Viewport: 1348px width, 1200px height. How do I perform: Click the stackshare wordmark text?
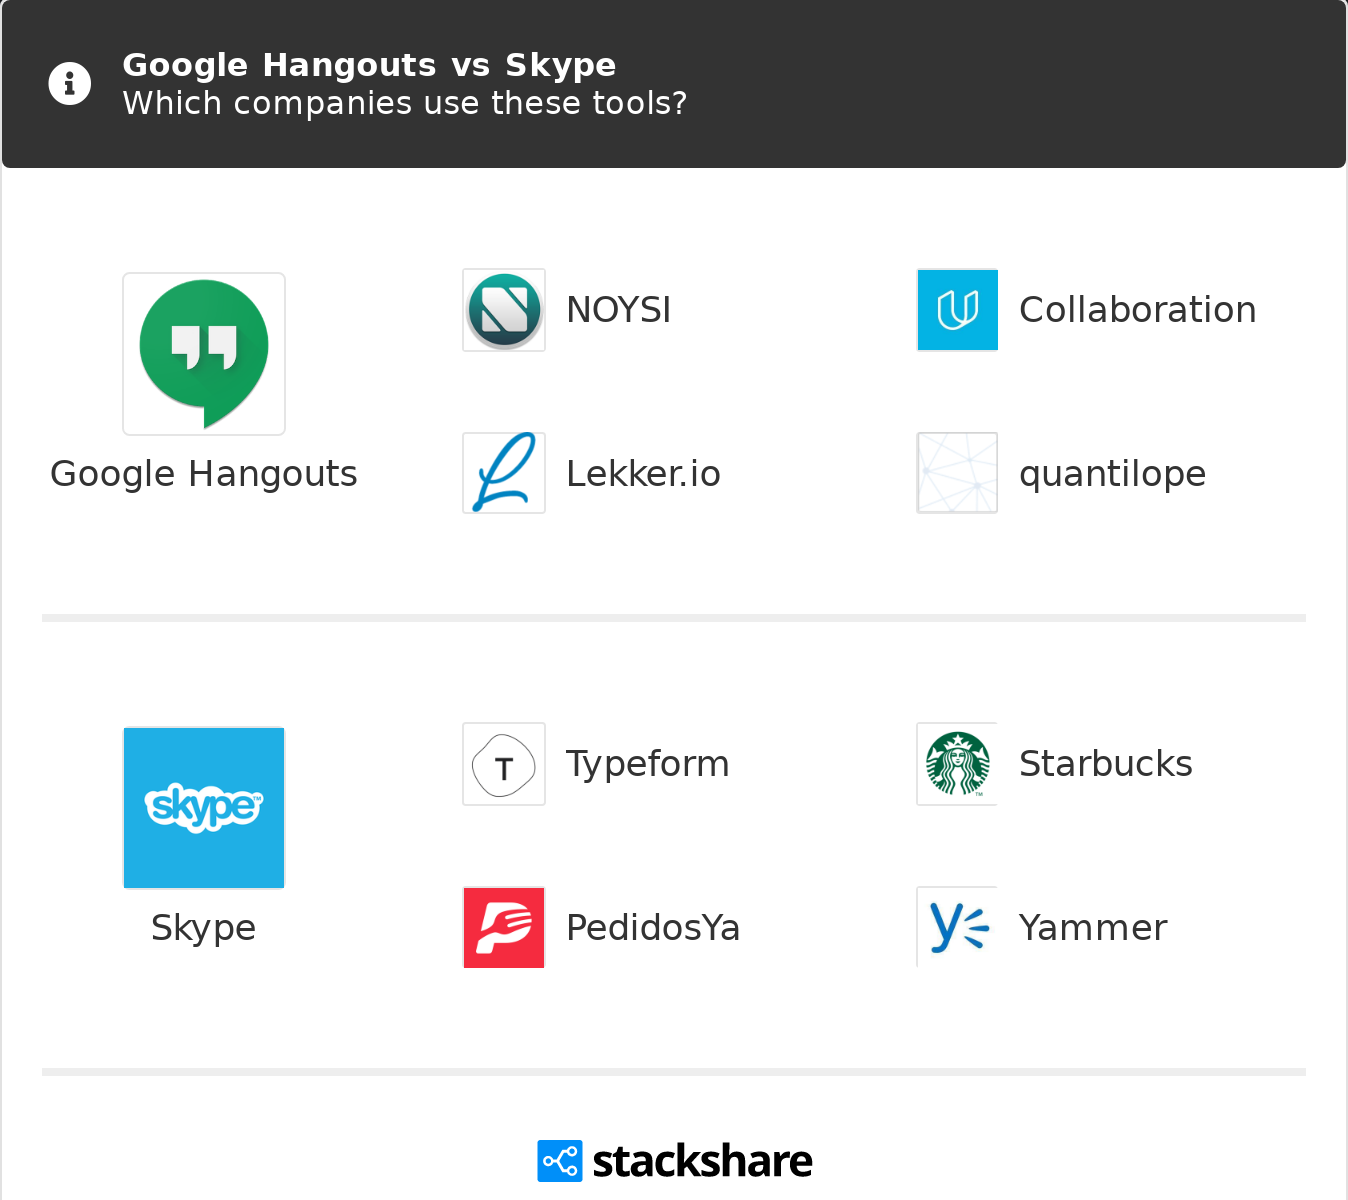[x=702, y=1161]
